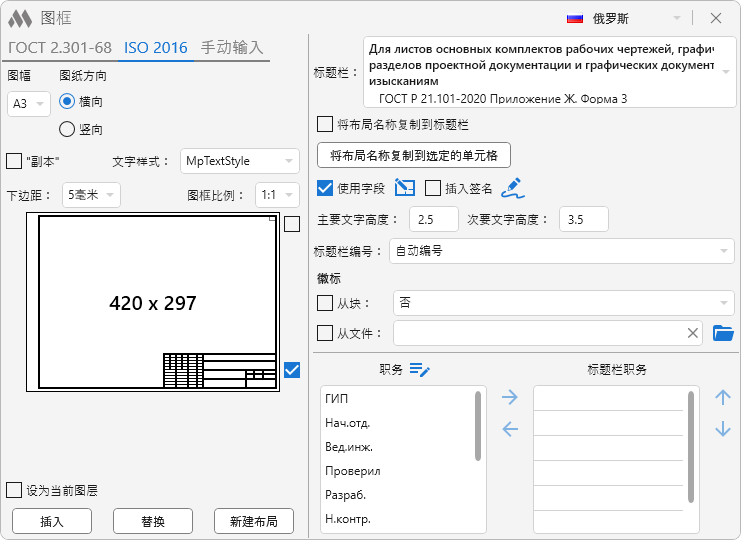Uncheck the 使用字段 checkbox
Screen dimensions: 741x540
[325, 188]
